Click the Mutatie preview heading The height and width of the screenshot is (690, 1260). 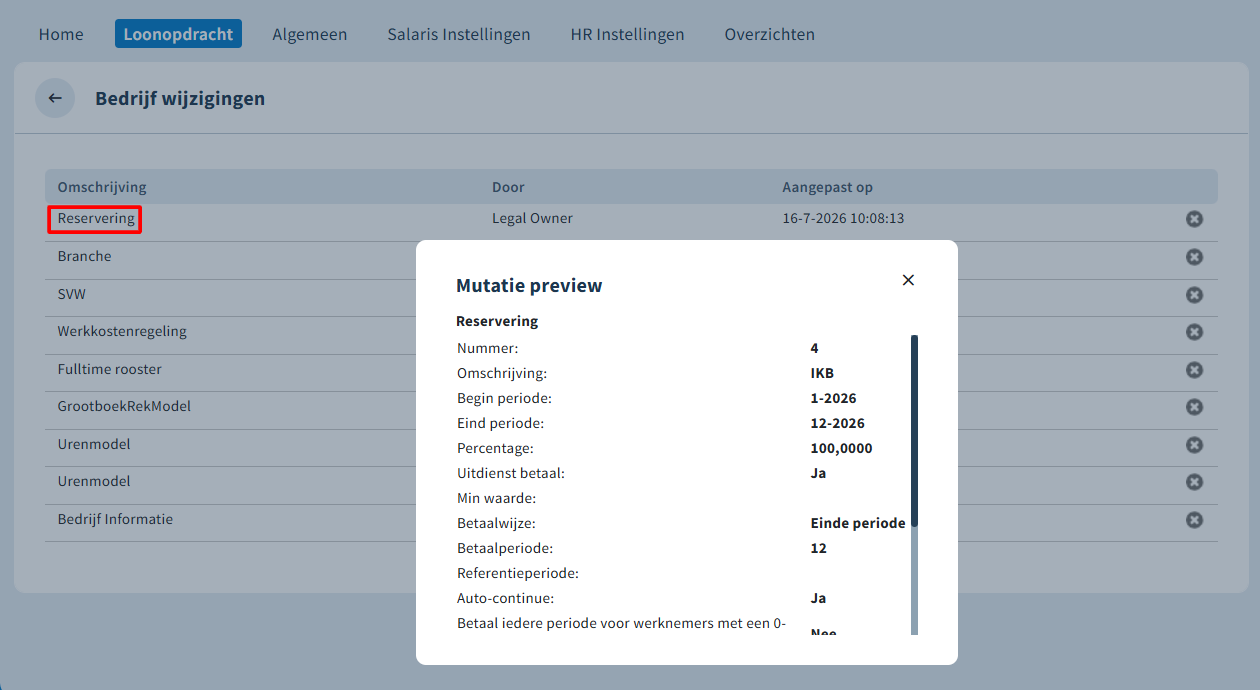click(x=529, y=285)
